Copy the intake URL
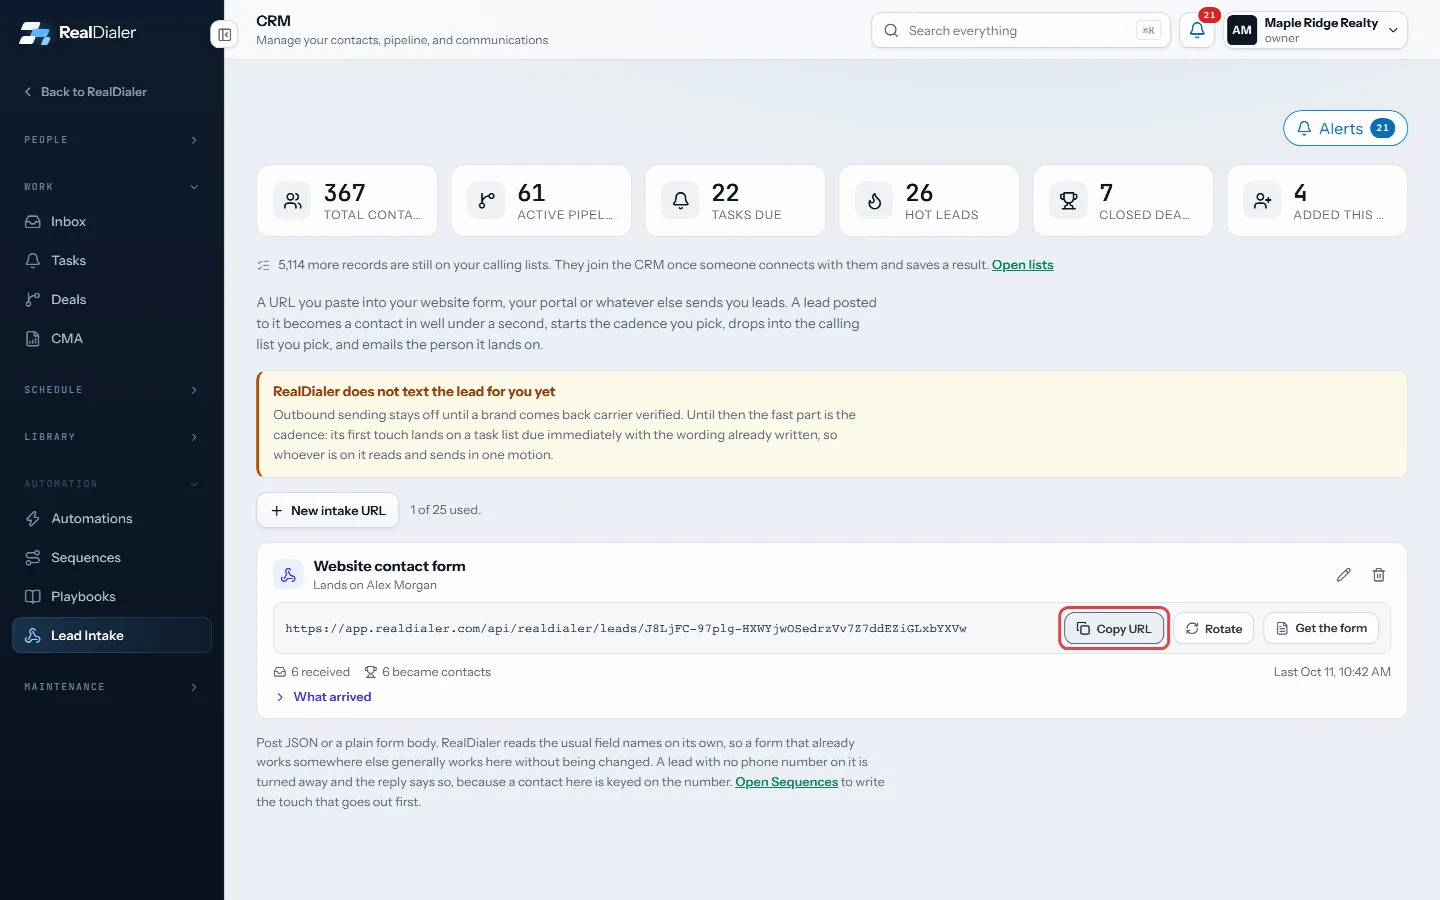 (x=1114, y=629)
